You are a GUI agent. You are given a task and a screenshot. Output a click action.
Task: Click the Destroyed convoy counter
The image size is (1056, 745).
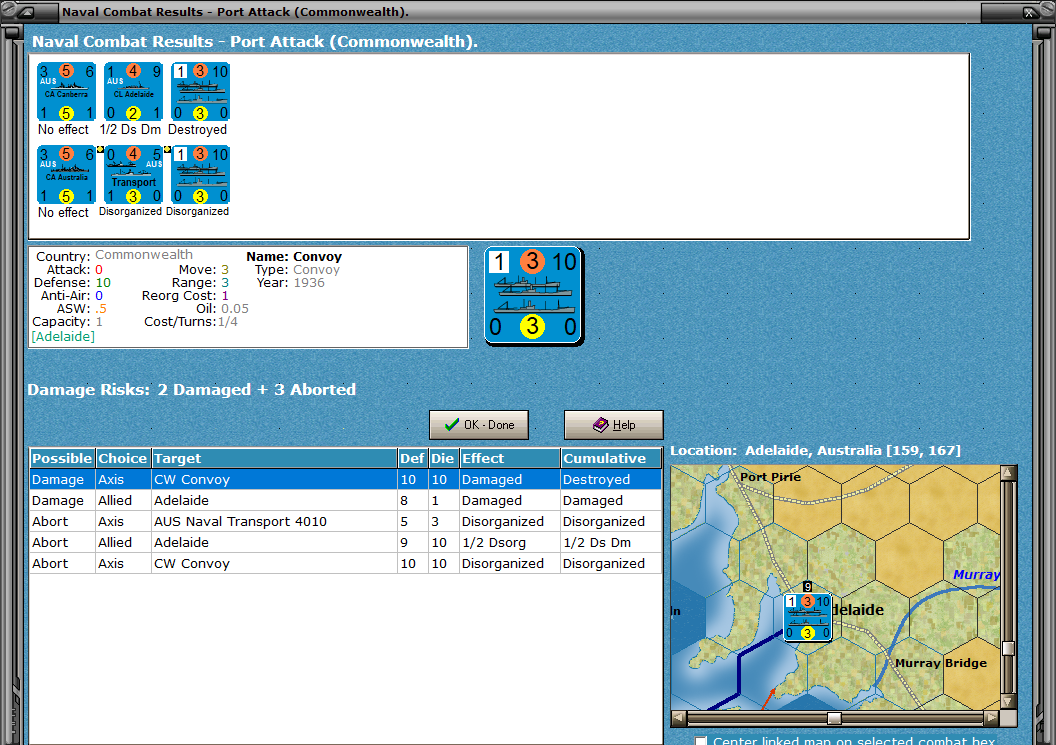click(201, 92)
